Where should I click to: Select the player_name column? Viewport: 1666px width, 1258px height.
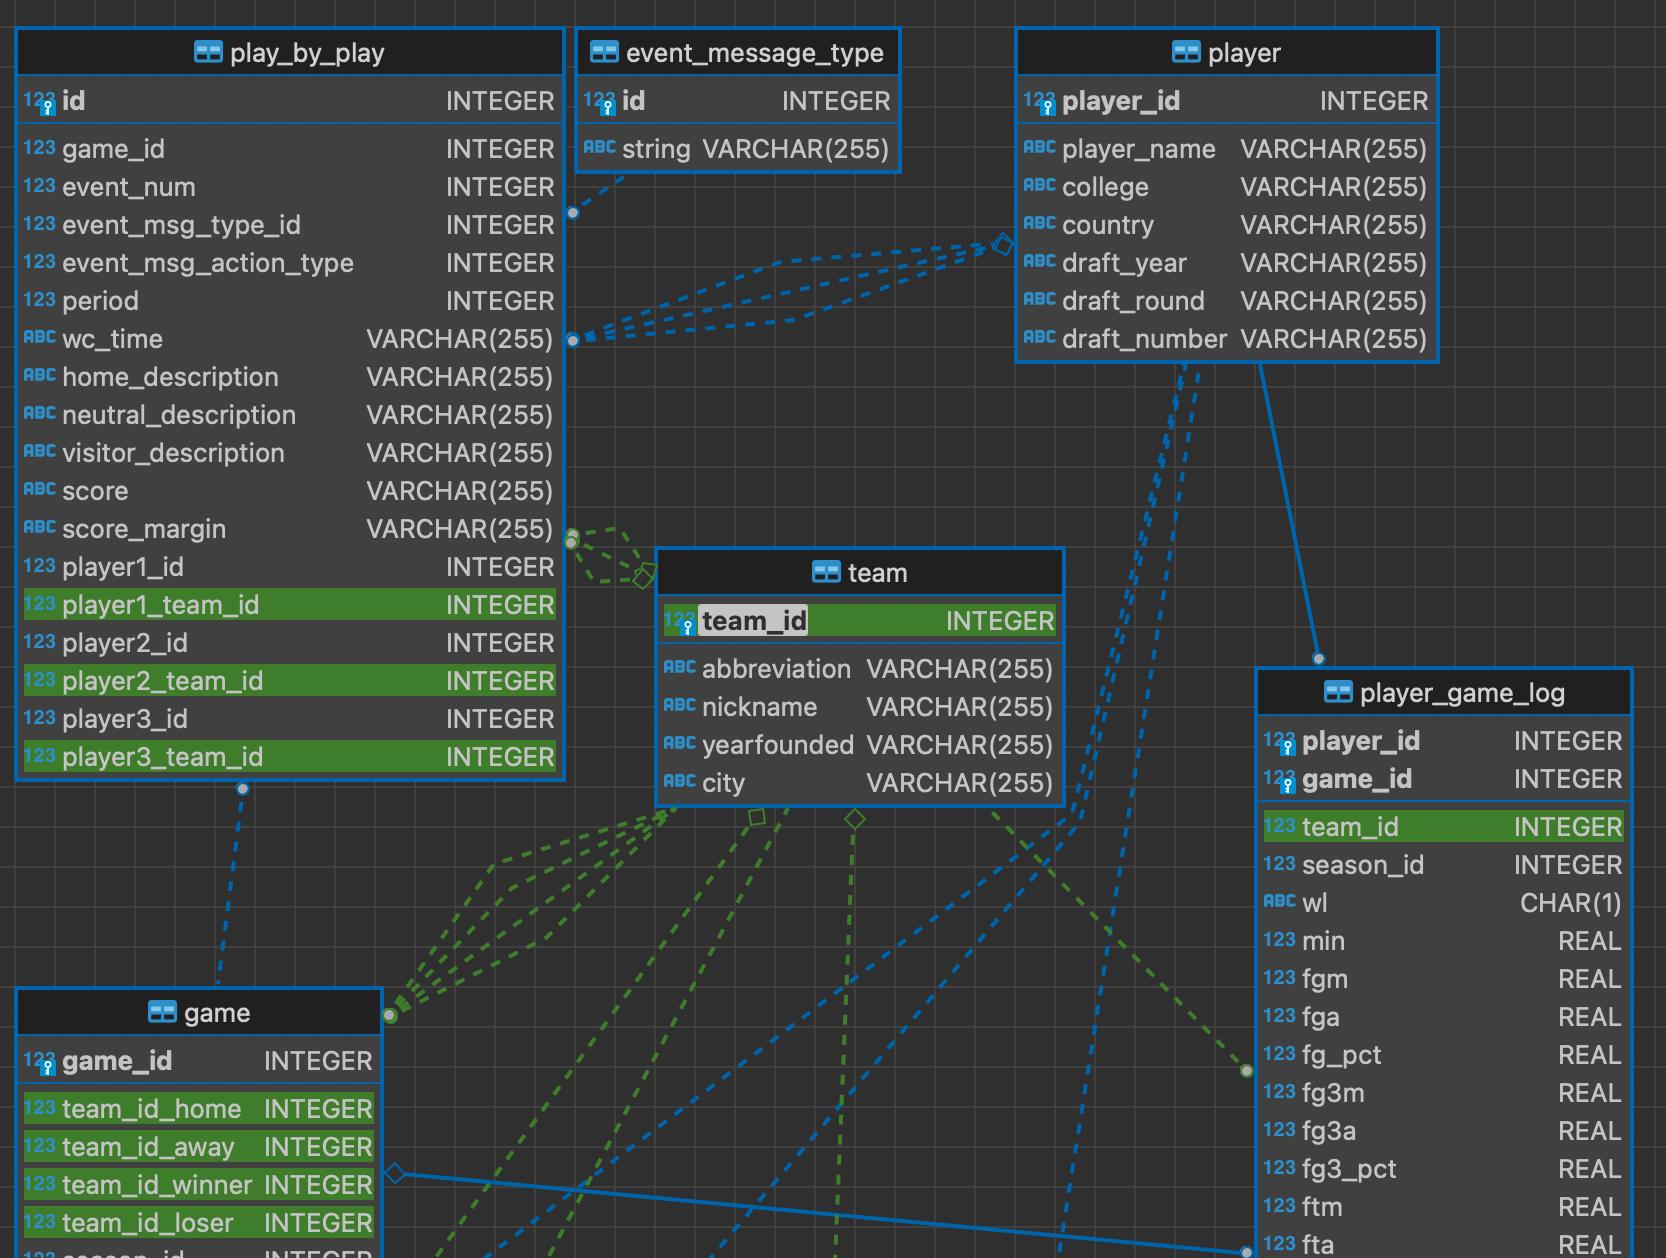click(x=1226, y=149)
